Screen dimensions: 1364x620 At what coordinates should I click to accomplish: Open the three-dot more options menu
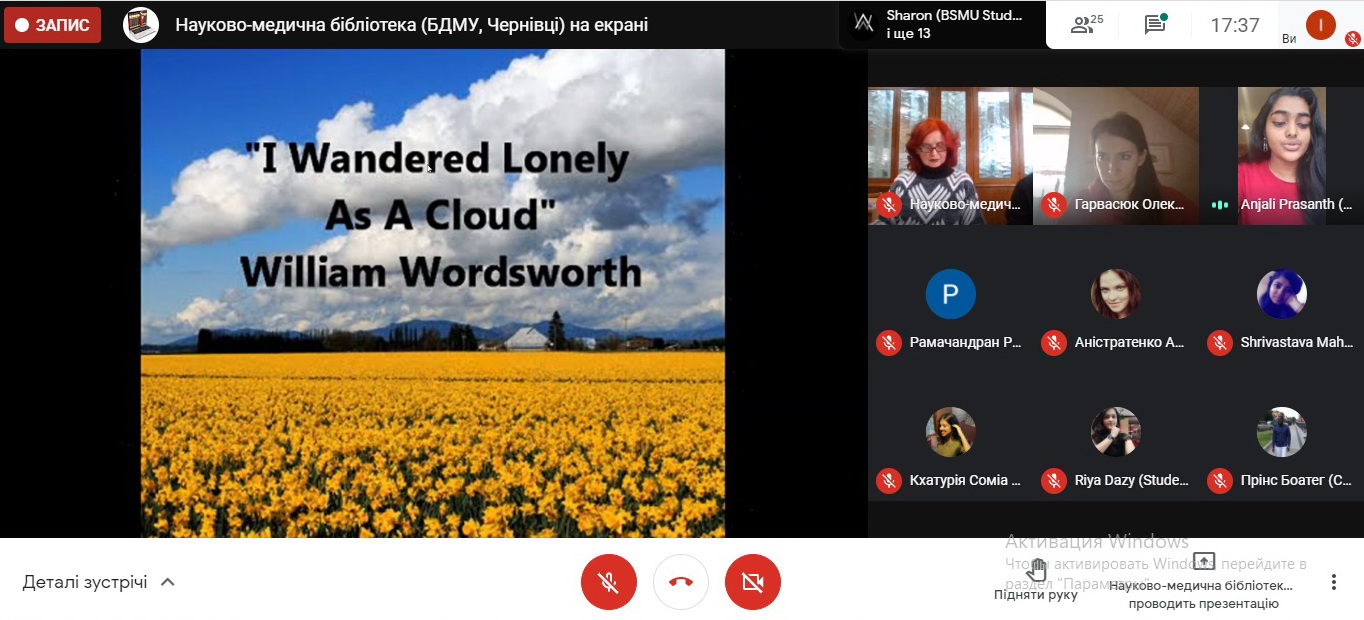(1333, 582)
